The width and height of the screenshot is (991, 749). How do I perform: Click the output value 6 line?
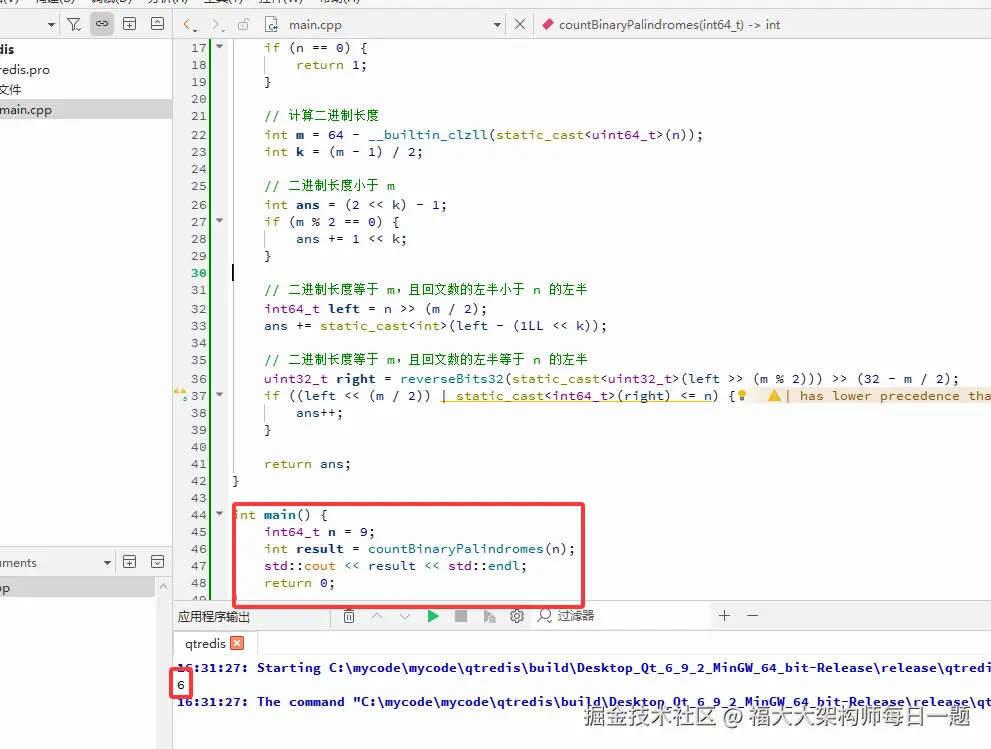181,685
